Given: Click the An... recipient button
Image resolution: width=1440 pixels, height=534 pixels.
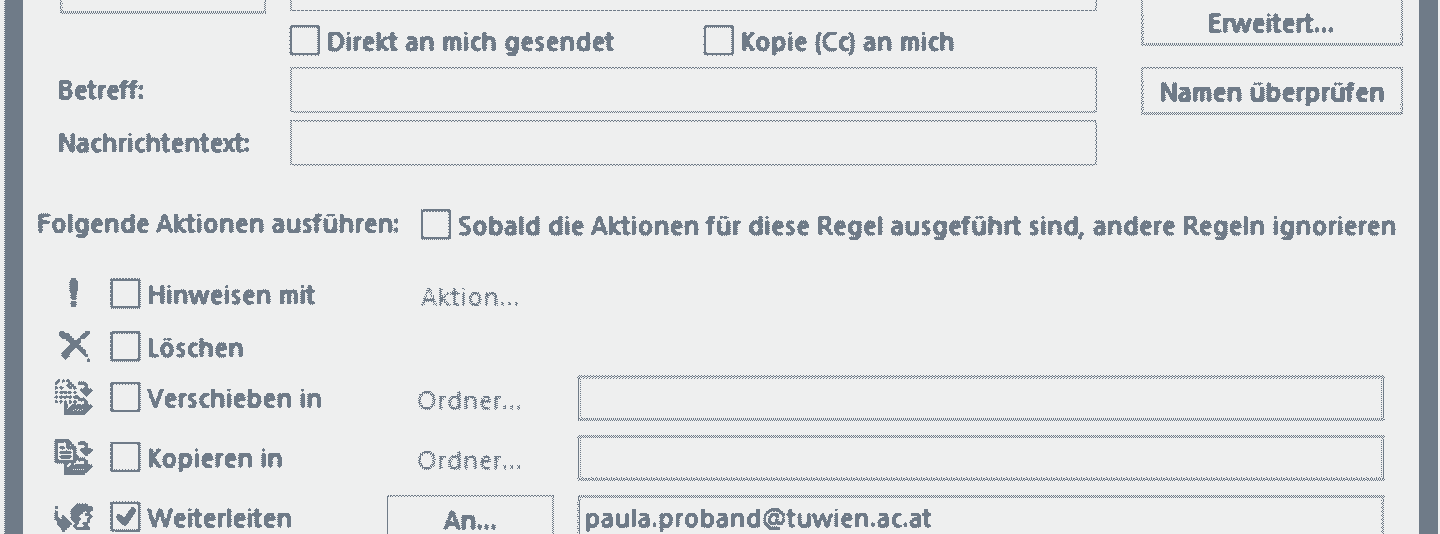Looking at the screenshot, I should coord(470,519).
